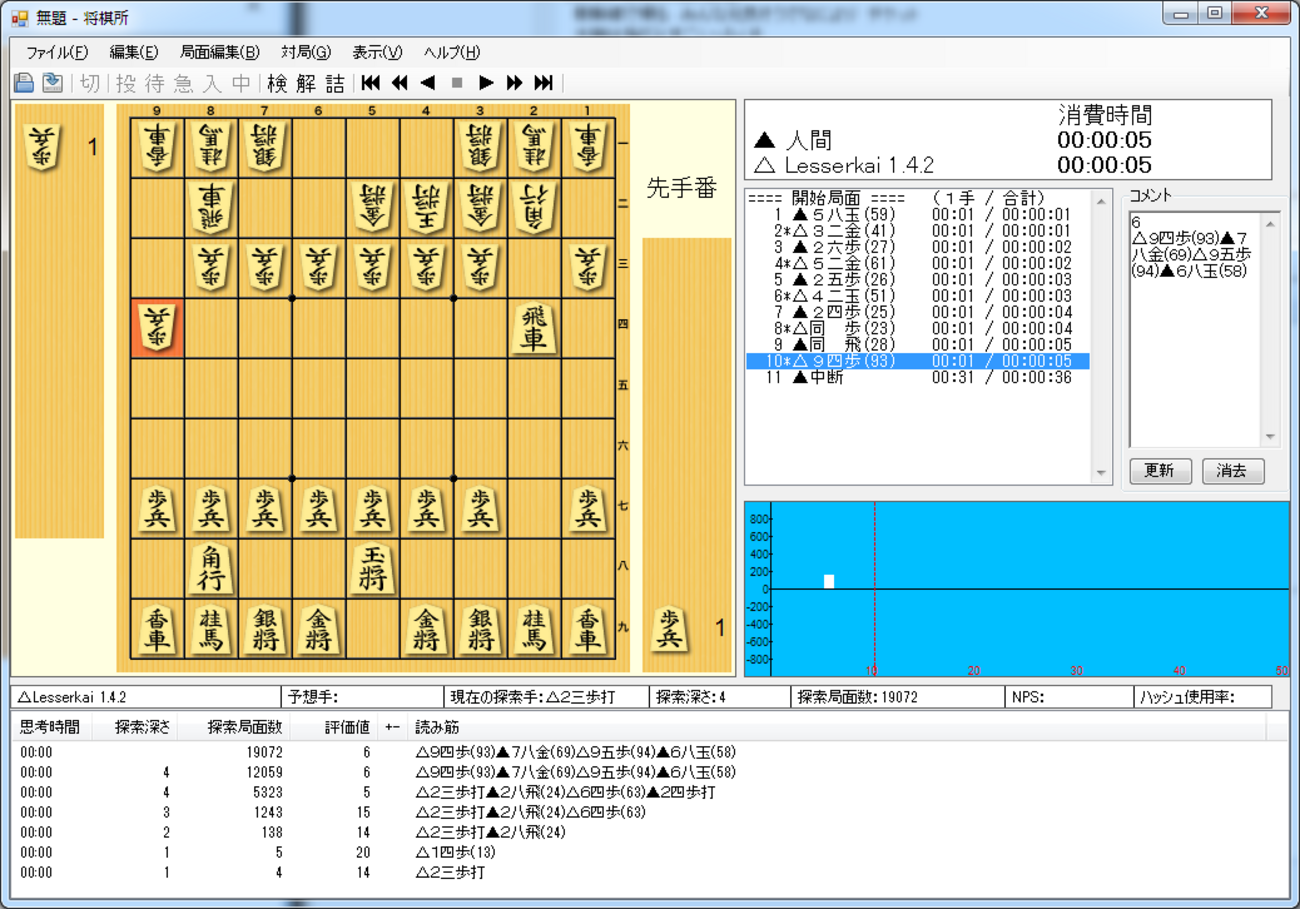The image size is (1300, 909).
Task: Select the ==== 開始局面 ==== row
Action: (918, 198)
